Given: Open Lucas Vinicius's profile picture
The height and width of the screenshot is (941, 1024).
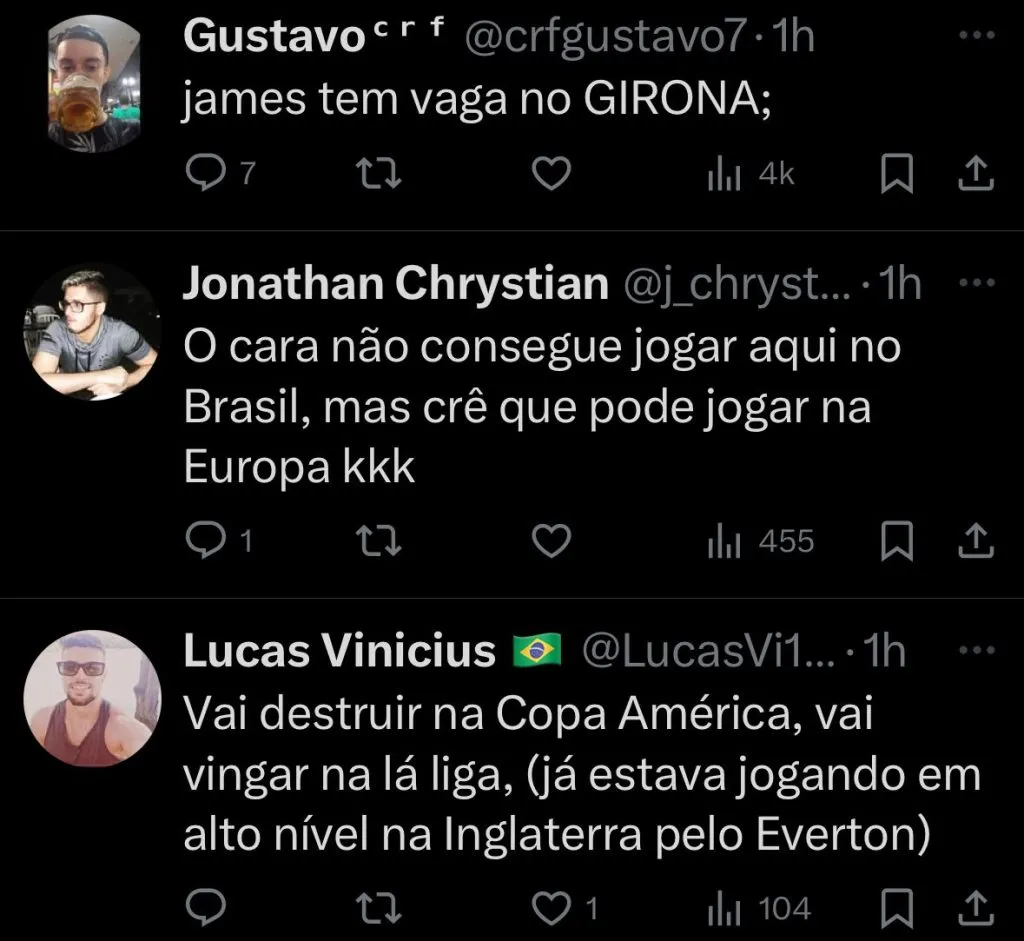Looking at the screenshot, I should point(93,697).
